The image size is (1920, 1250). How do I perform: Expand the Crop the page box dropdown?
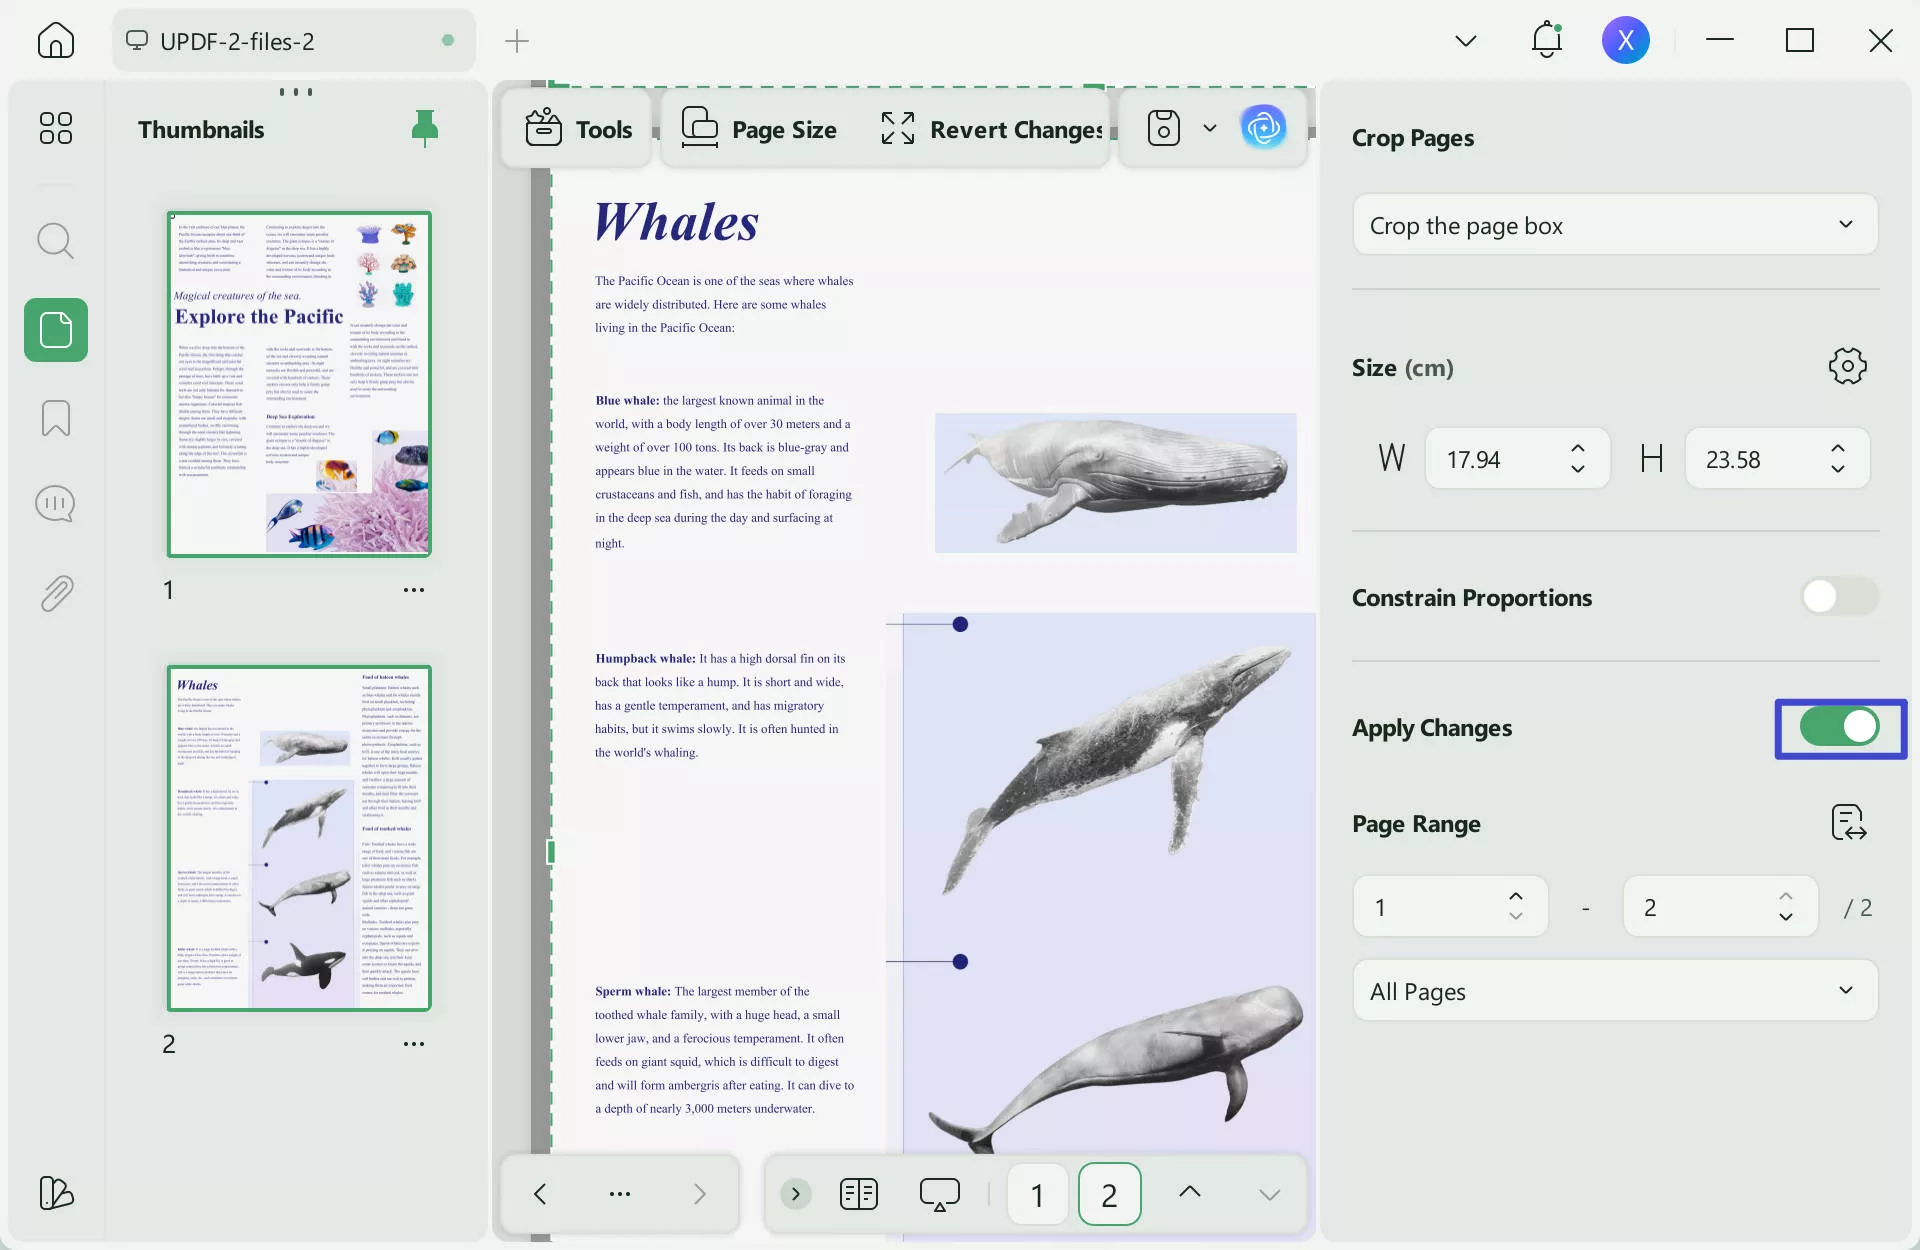[1614, 225]
